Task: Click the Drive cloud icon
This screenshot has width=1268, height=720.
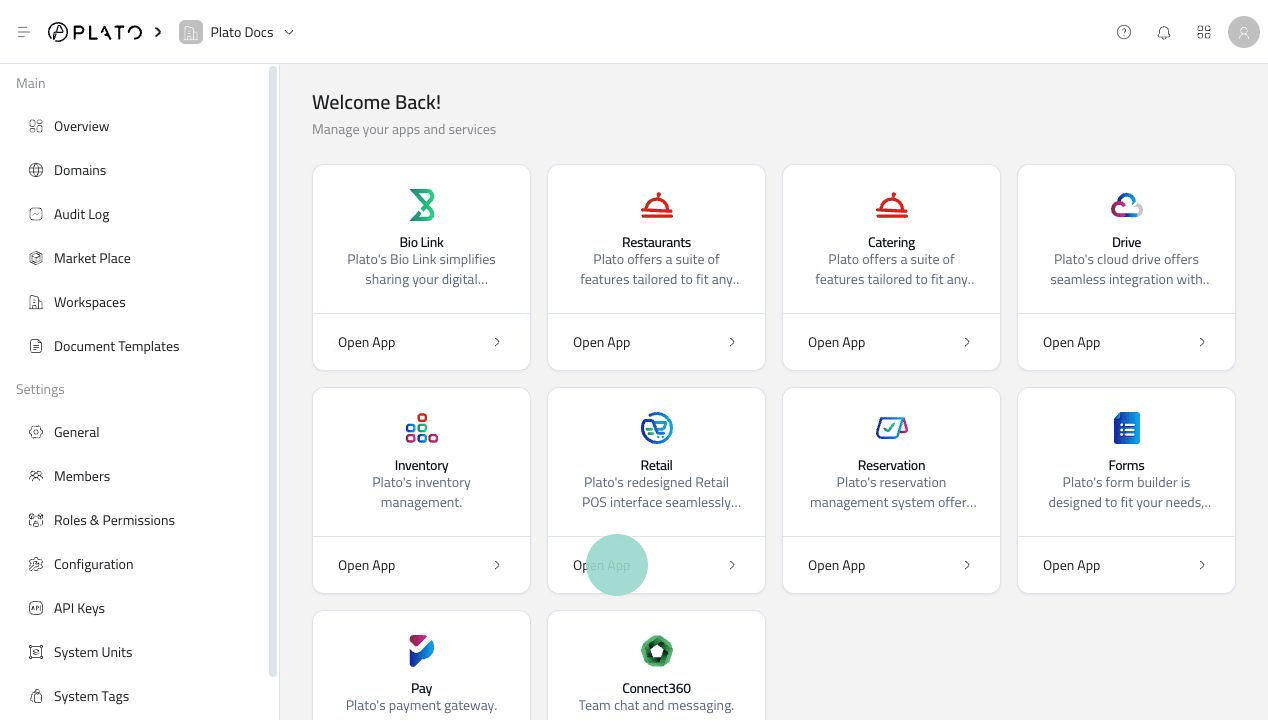Action: pyautogui.click(x=1127, y=205)
